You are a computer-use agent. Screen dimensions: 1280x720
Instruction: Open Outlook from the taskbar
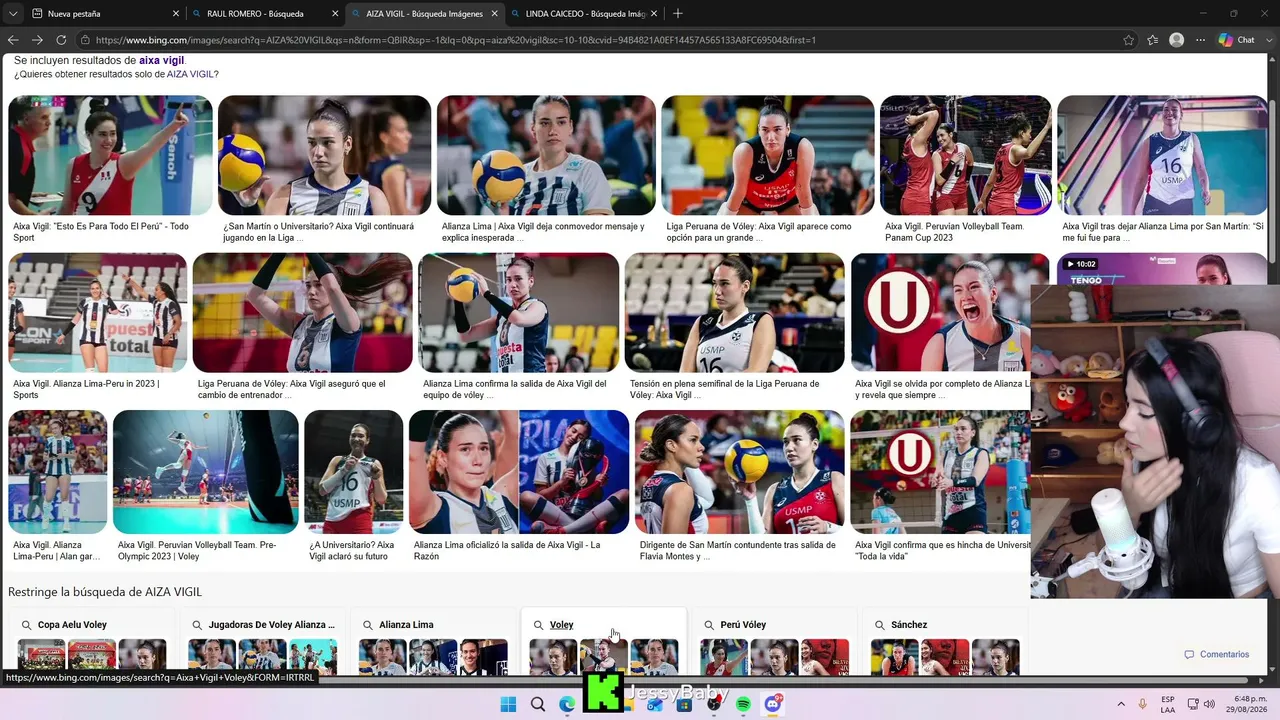click(x=655, y=704)
